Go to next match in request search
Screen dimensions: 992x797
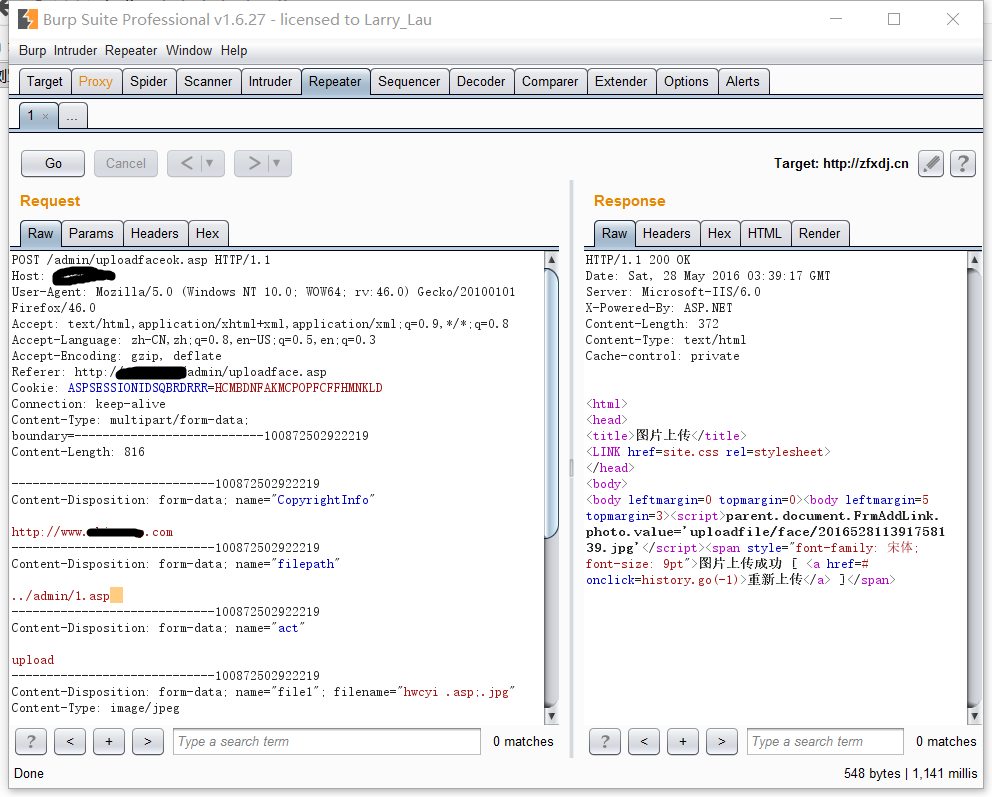tap(148, 741)
